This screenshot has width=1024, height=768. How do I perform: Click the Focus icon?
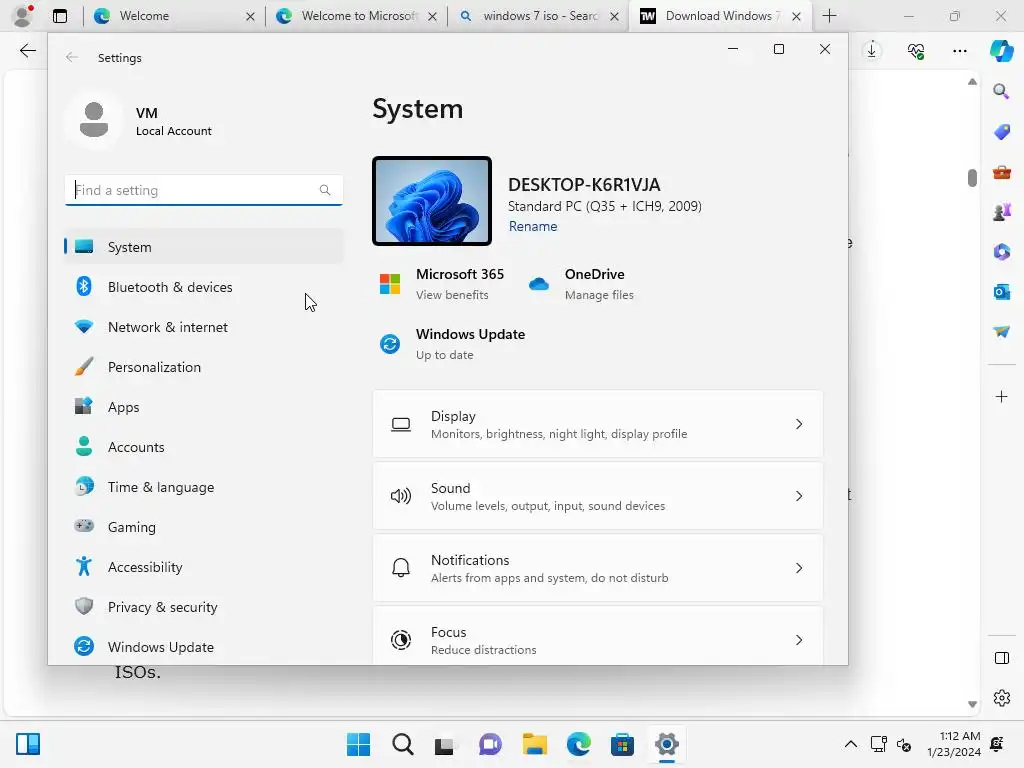401,639
